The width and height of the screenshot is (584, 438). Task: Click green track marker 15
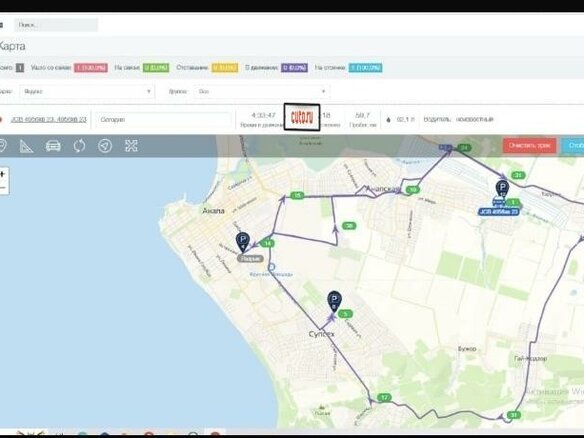pos(297,195)
